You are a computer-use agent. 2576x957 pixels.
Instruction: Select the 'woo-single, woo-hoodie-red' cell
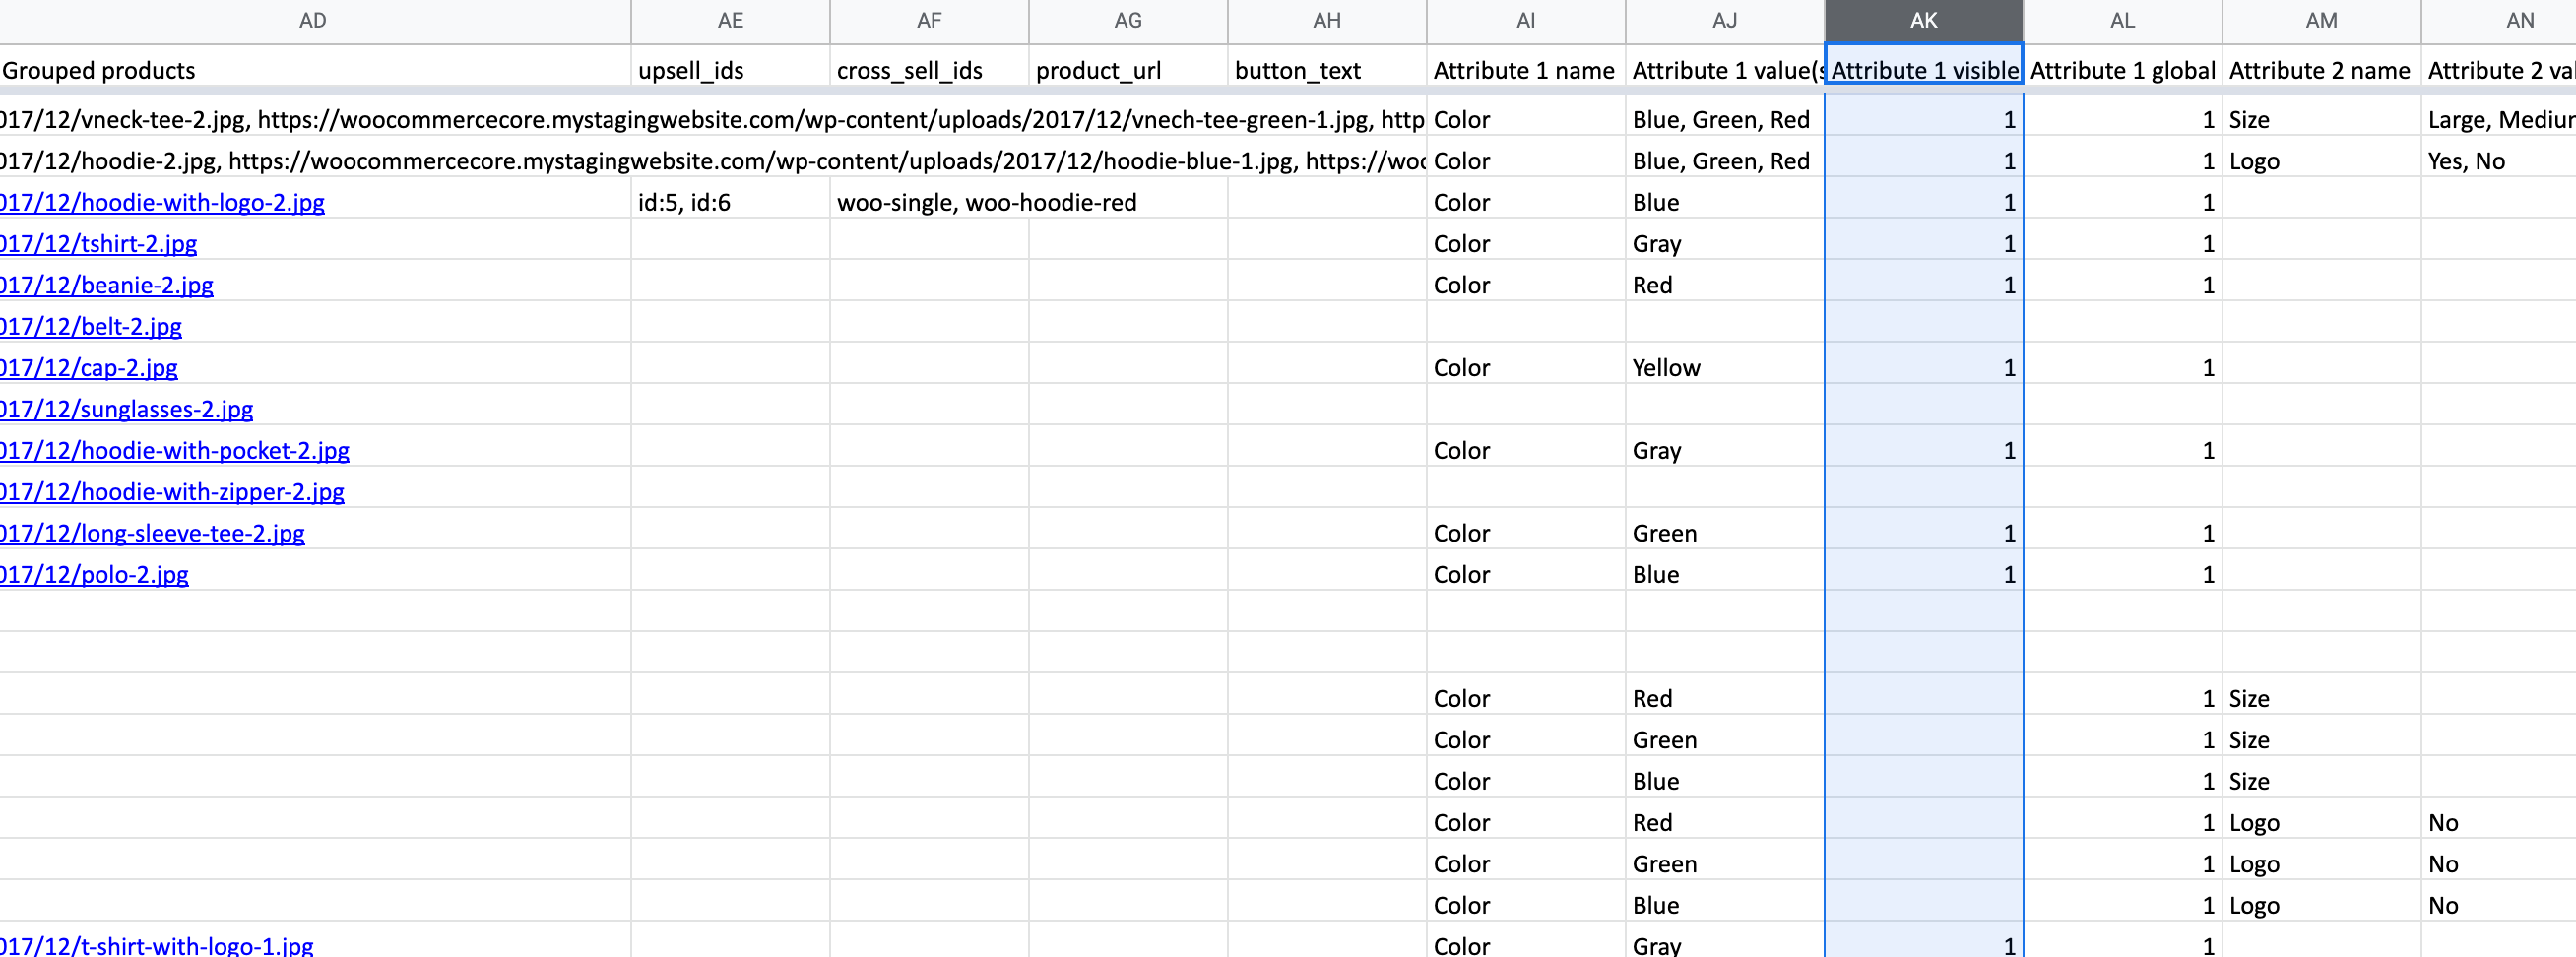pos(986,203)
